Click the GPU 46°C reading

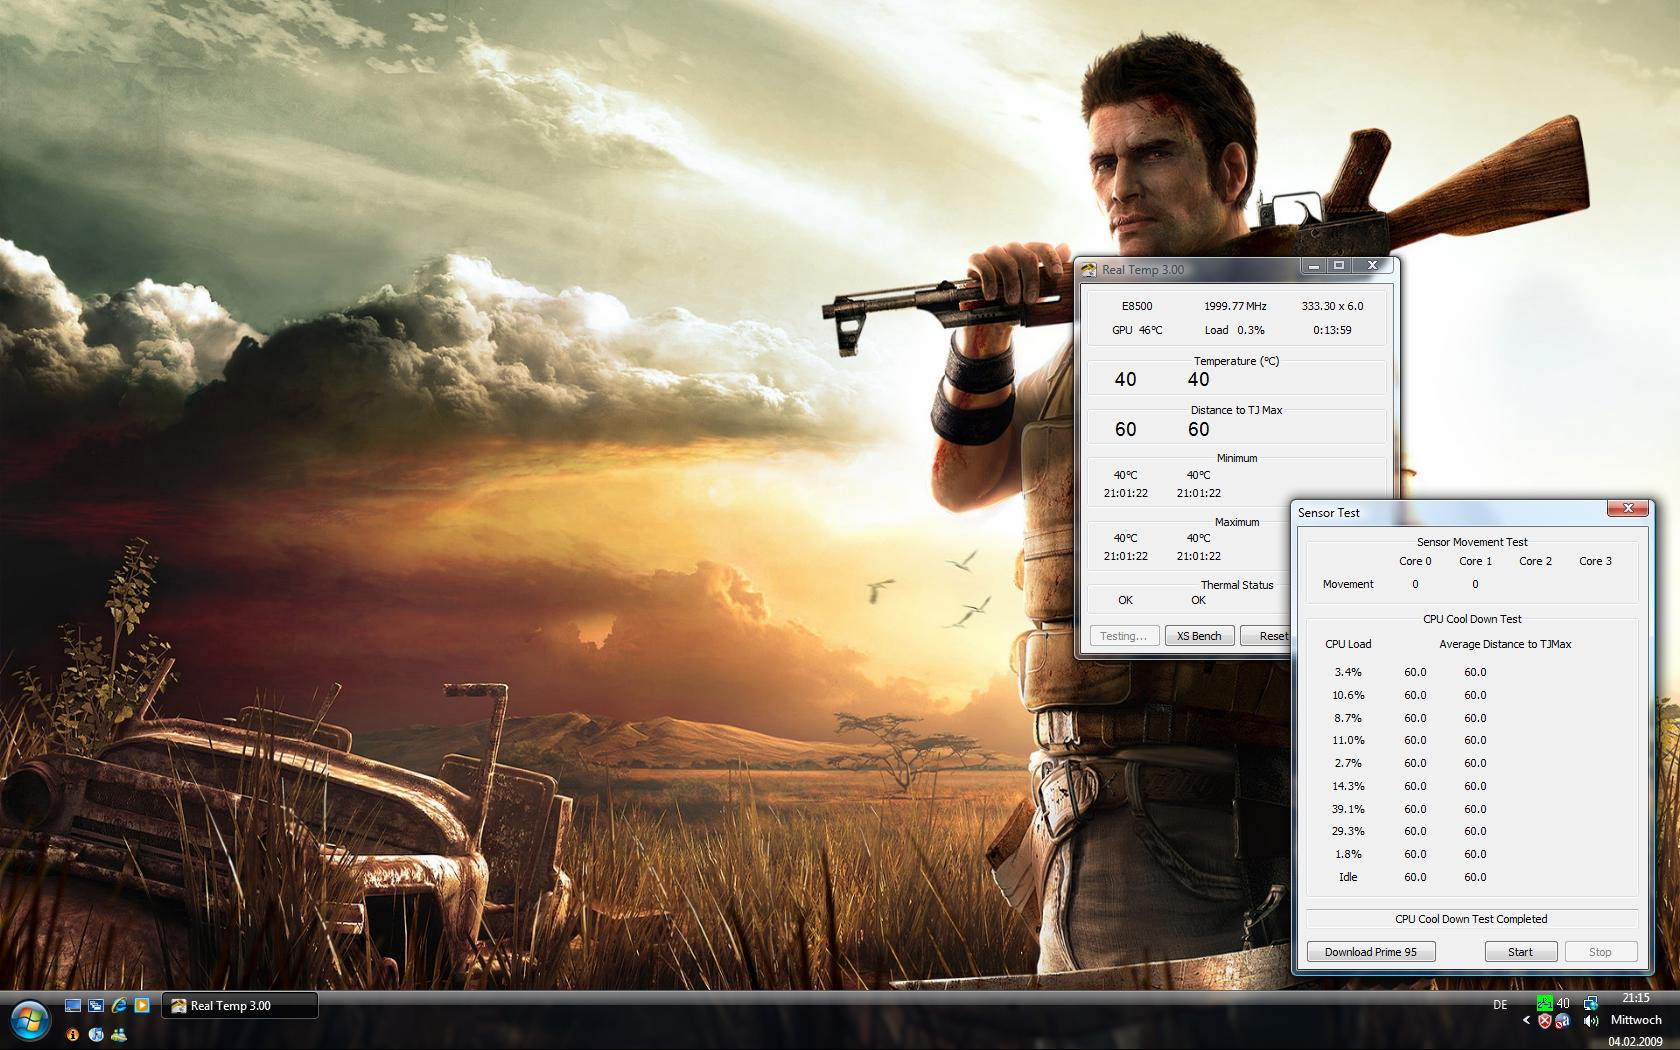pos(1137,330)
